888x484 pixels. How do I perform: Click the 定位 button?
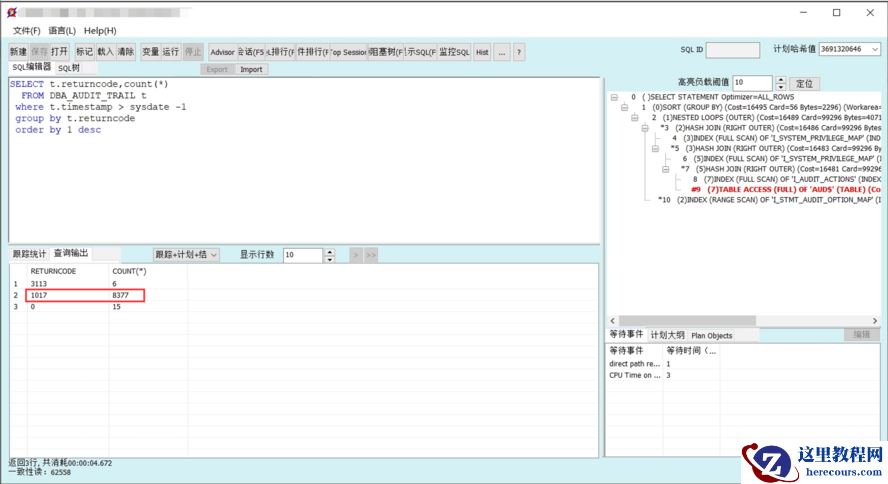click(804, 83)
